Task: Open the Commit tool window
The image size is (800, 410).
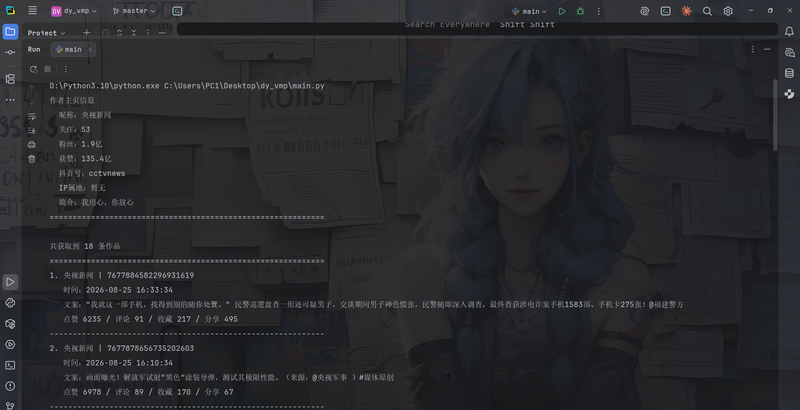Action: coord(10,53)
